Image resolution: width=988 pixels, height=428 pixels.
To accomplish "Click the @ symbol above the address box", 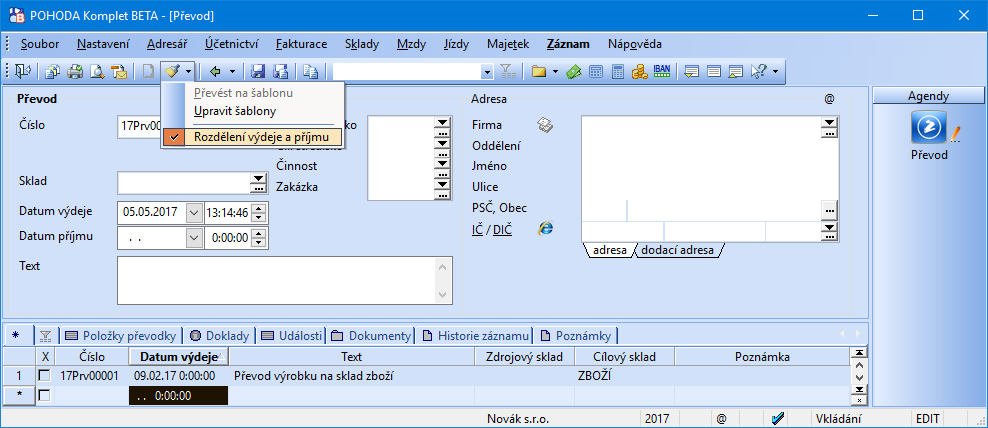I will pos(829,99).
